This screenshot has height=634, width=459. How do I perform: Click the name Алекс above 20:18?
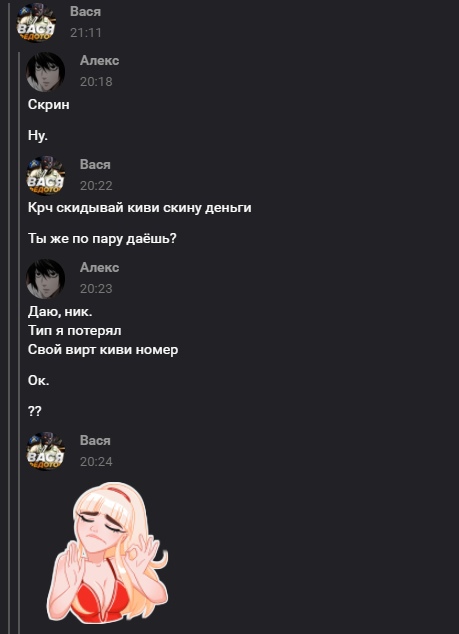99,60
